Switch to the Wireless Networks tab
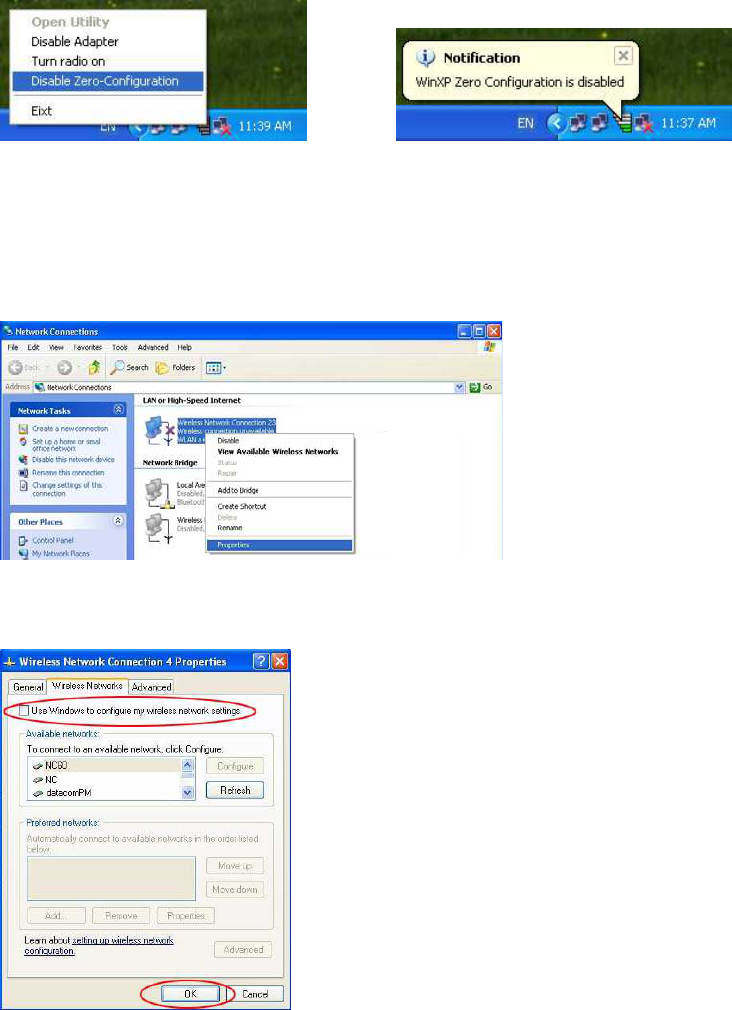This screenshot has height=1010, width=732. [x=87, y=686]
